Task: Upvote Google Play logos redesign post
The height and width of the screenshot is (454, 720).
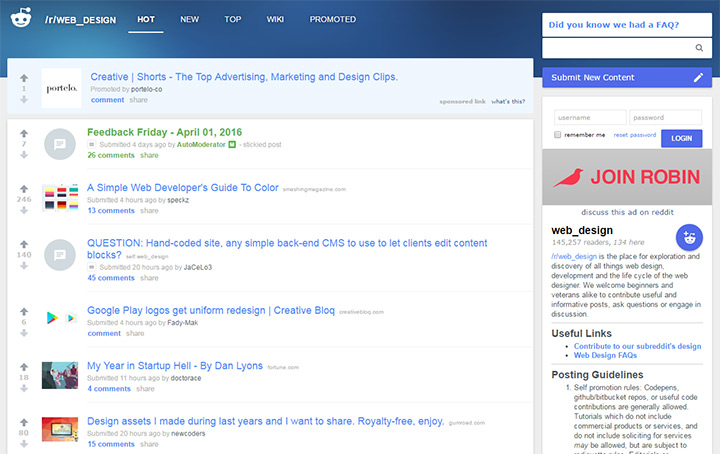Action: [24, 311]
